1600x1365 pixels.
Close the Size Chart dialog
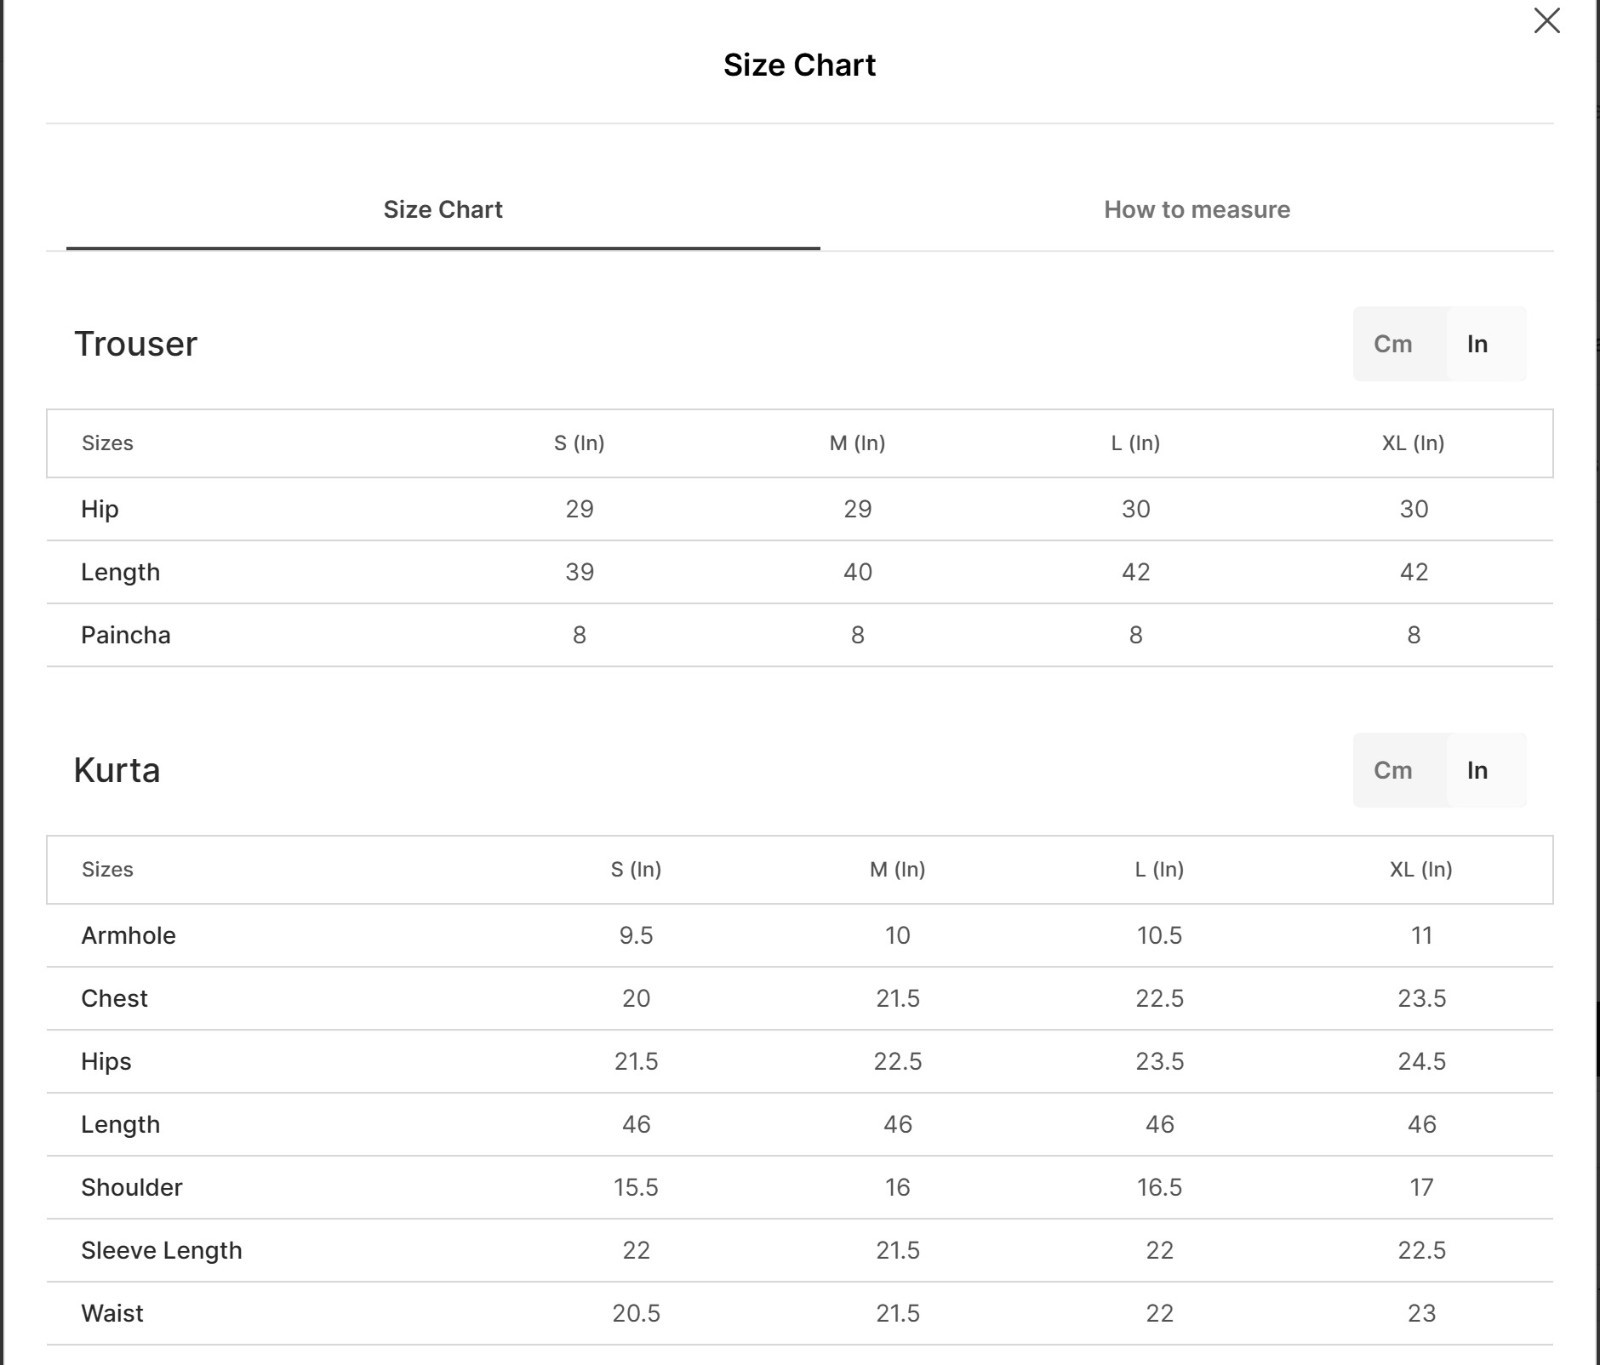pyautogui.click(x=1546, y=21)
